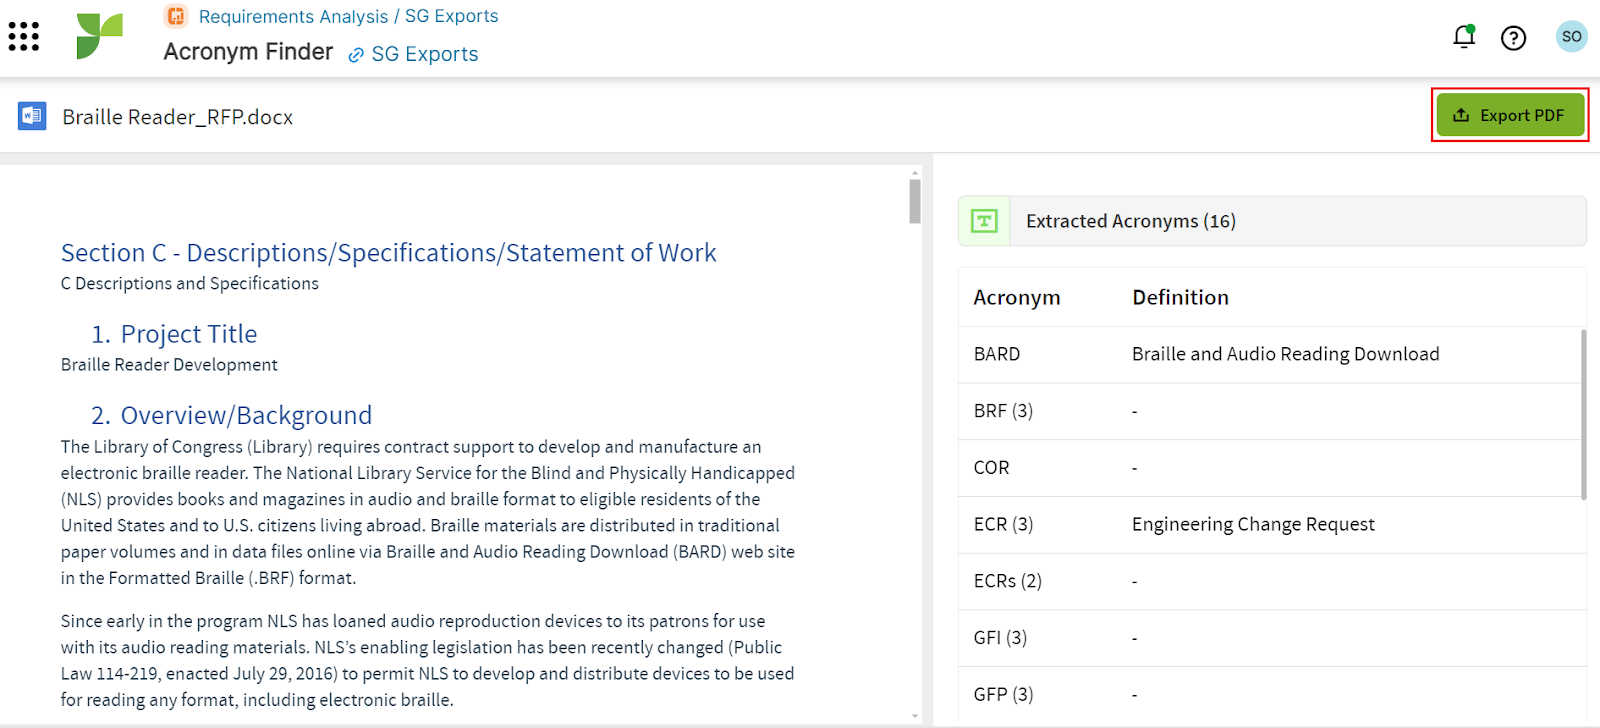Select the Extracted Acronyms (16) header
Screen dimensions: 1600x728
point(1272,221)
